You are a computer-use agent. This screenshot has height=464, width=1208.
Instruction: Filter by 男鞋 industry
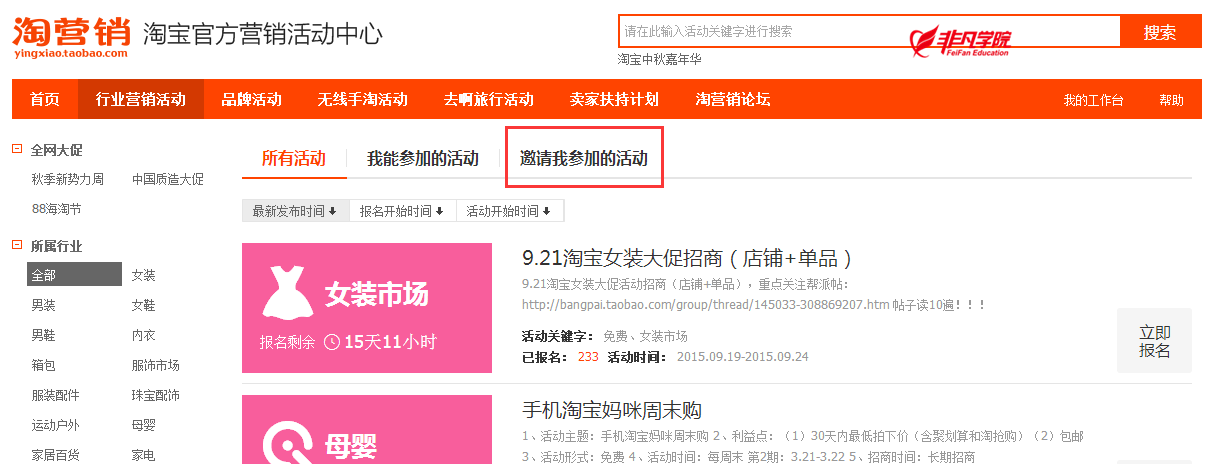(x=43, y=335)
